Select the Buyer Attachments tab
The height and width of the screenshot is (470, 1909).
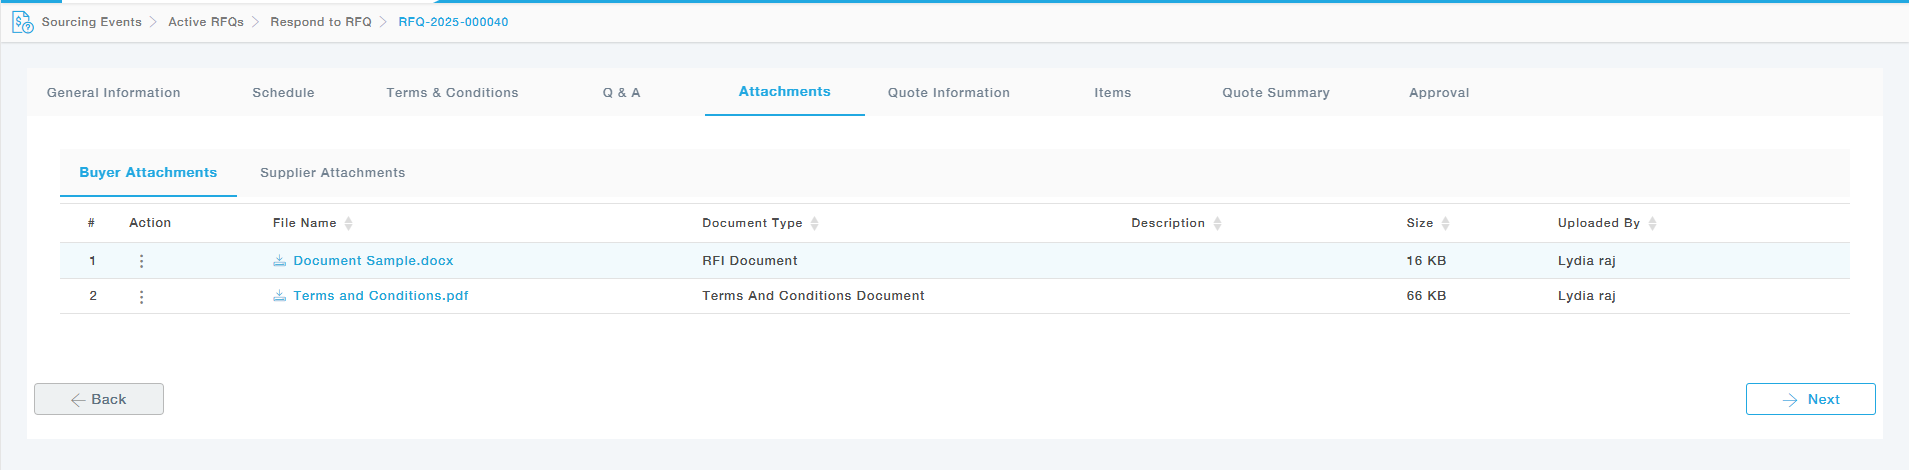pos(148,173)
